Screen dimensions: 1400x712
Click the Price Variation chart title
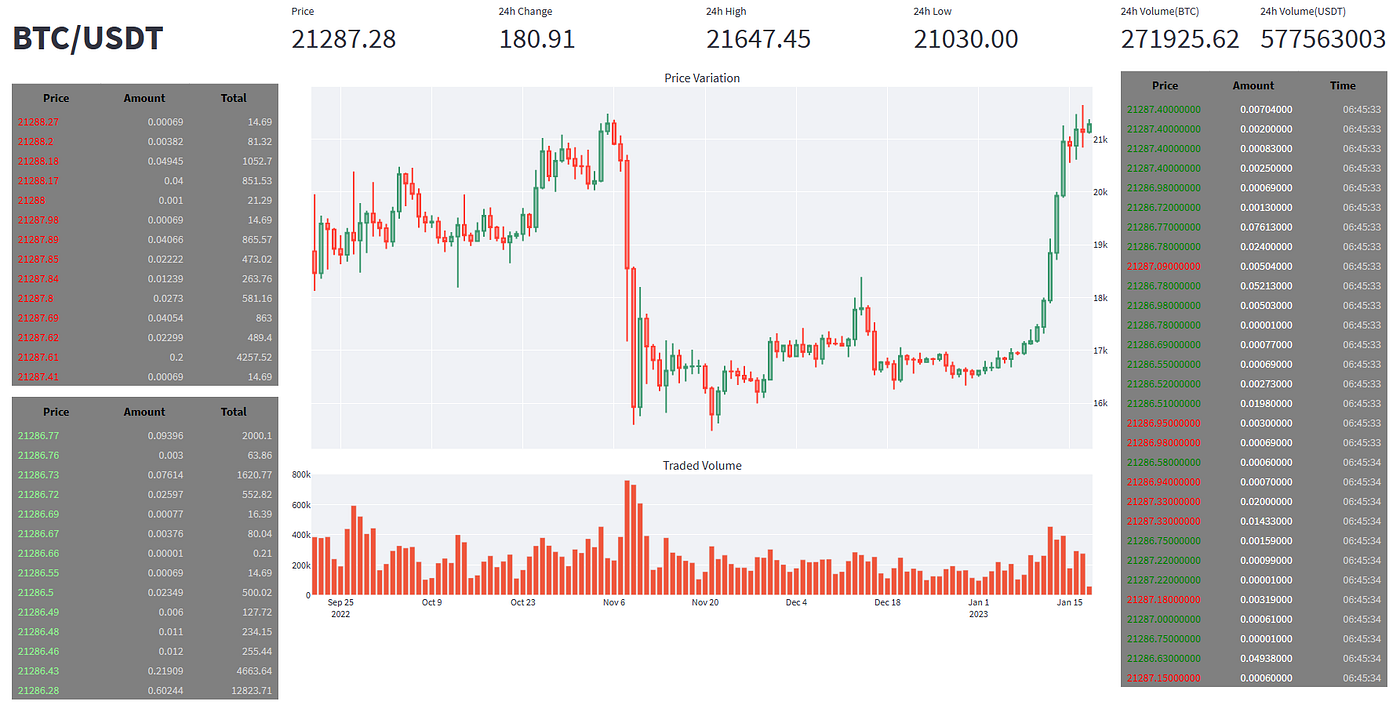[702, 78]
